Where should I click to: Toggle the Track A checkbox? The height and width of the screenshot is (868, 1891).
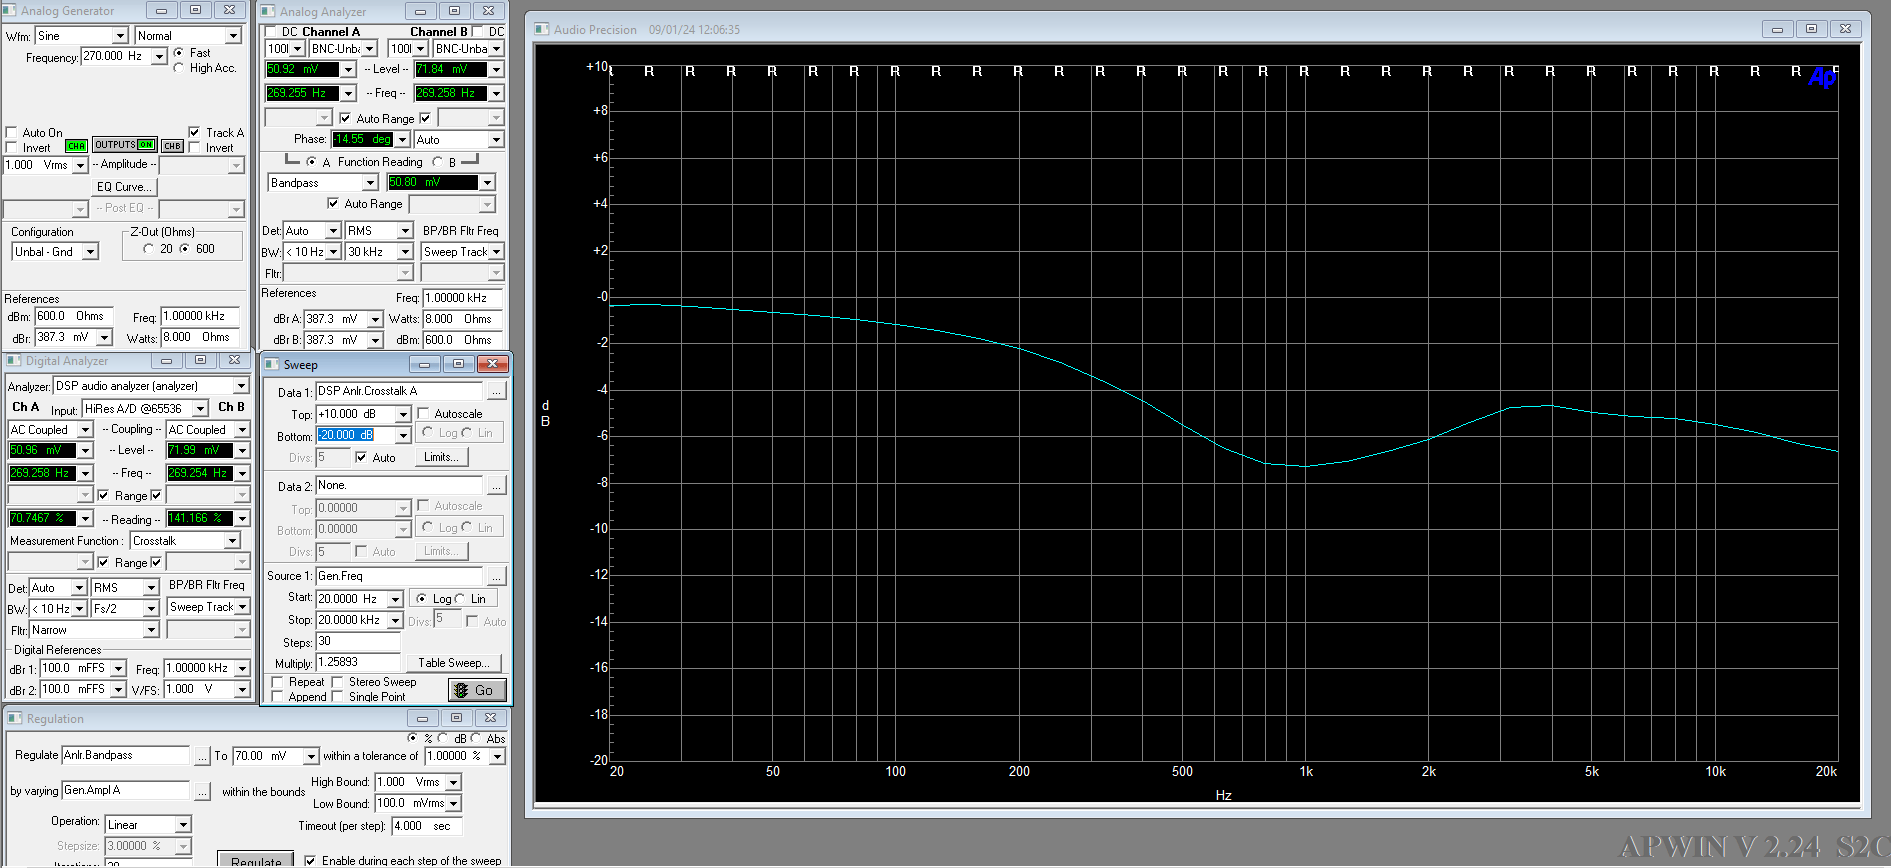194,132
